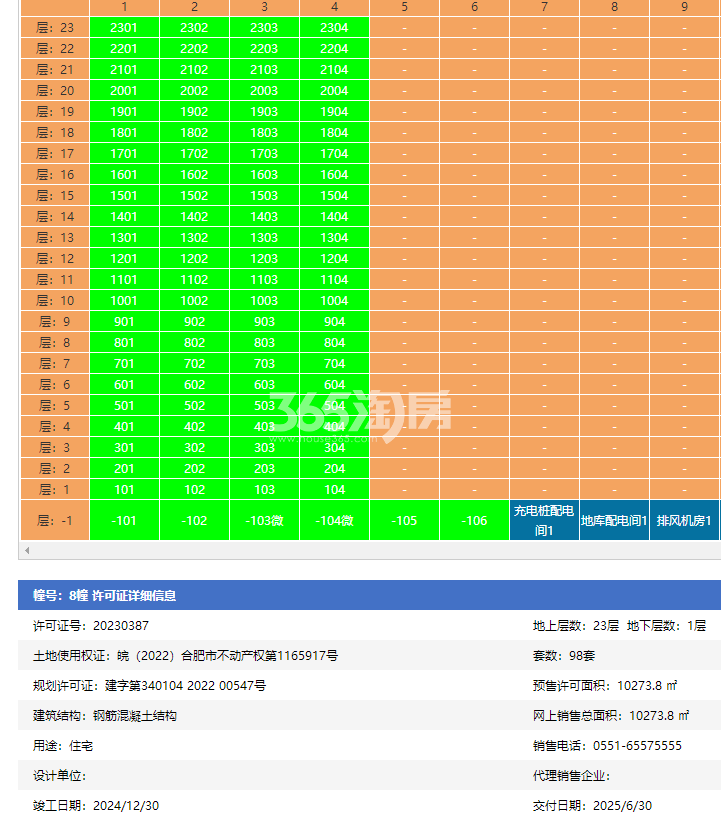Image resolution: width=721 pixels, height=834 pixels.
Task: Click unit 1703 cell
Action: tap(264, 154)
